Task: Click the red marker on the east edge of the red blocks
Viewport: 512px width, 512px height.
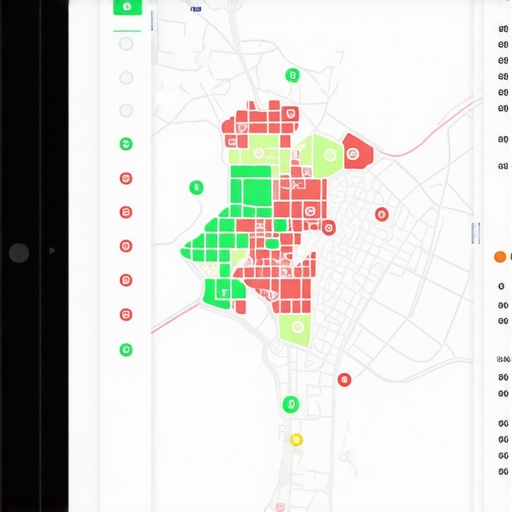Action: coord(329,228)
